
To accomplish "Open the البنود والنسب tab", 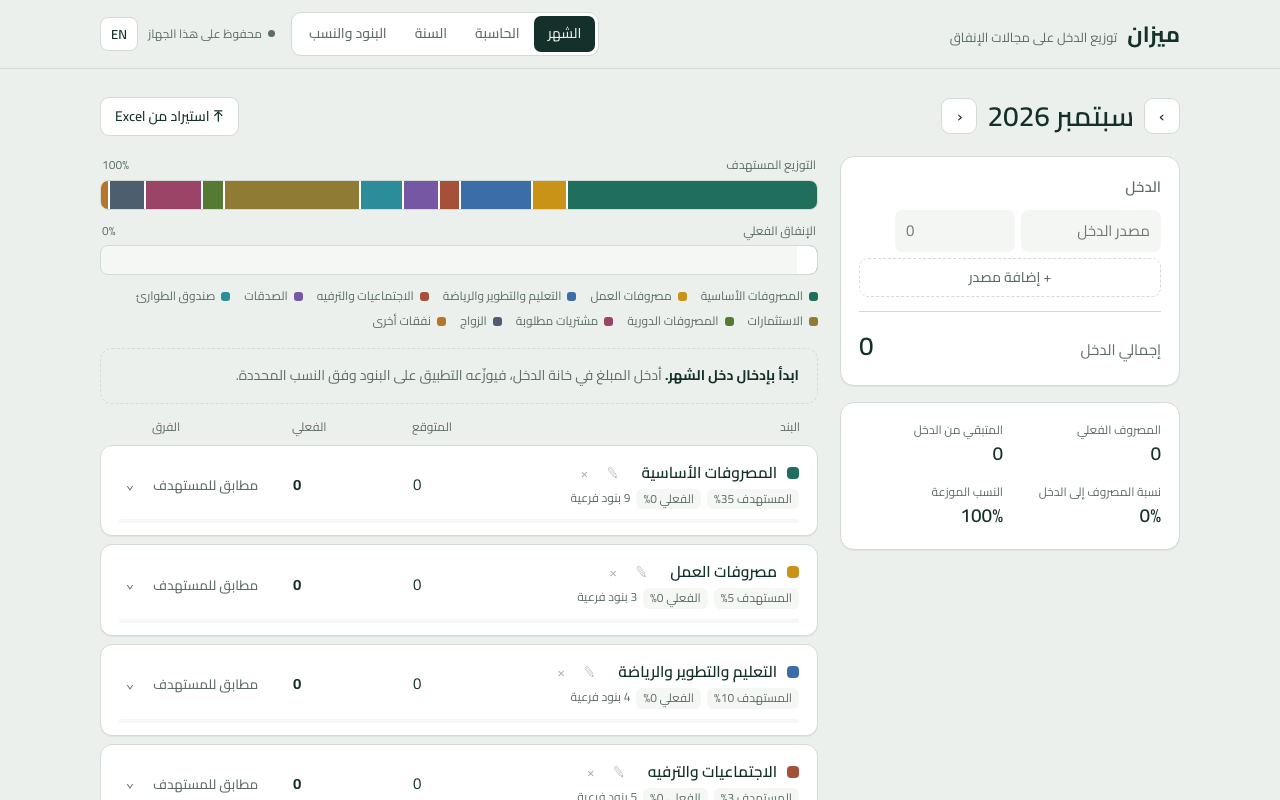I will tap(347, 34).
